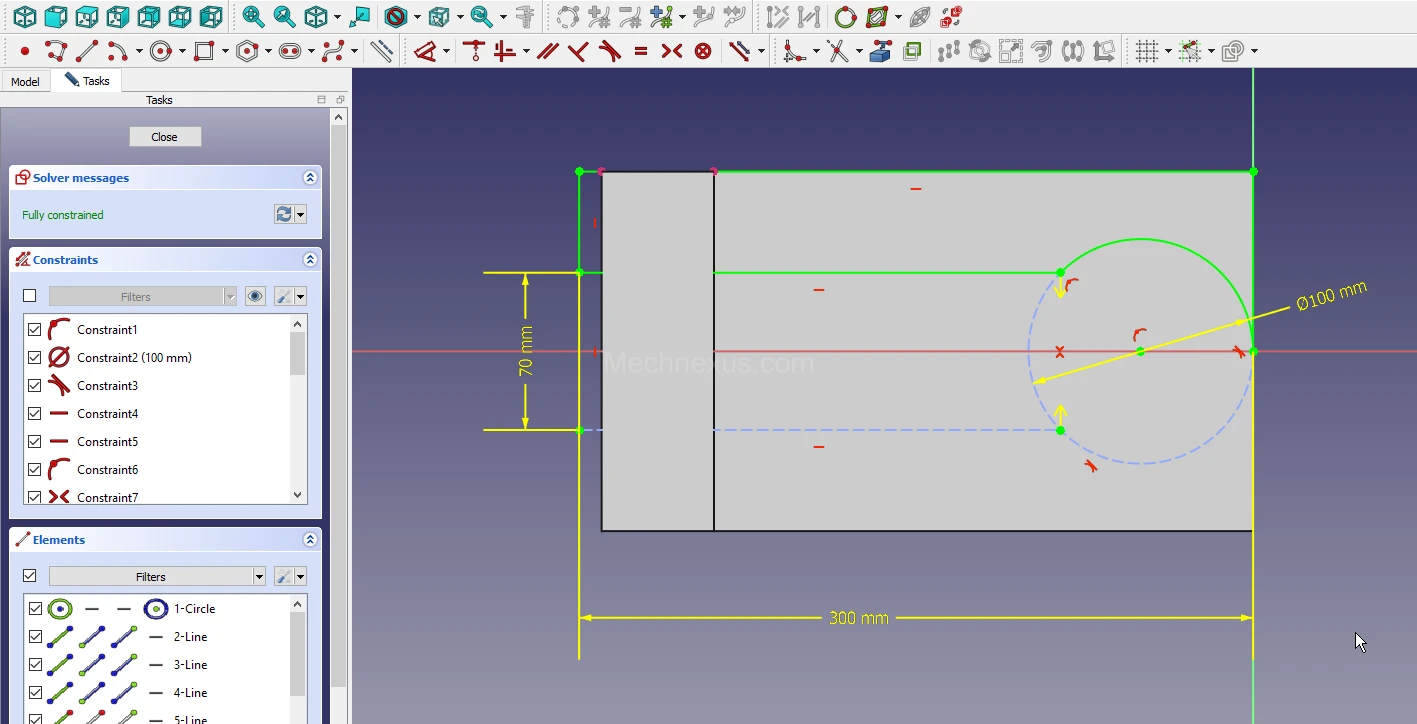Viewport: 1417px width, 724px height.
Task: Switch to the Tasks tab
Action: (87, 81)
